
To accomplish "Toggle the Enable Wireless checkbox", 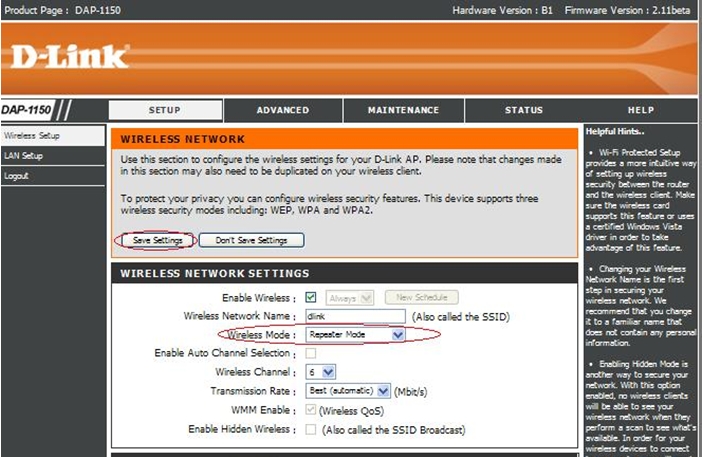I will (311, 297).
